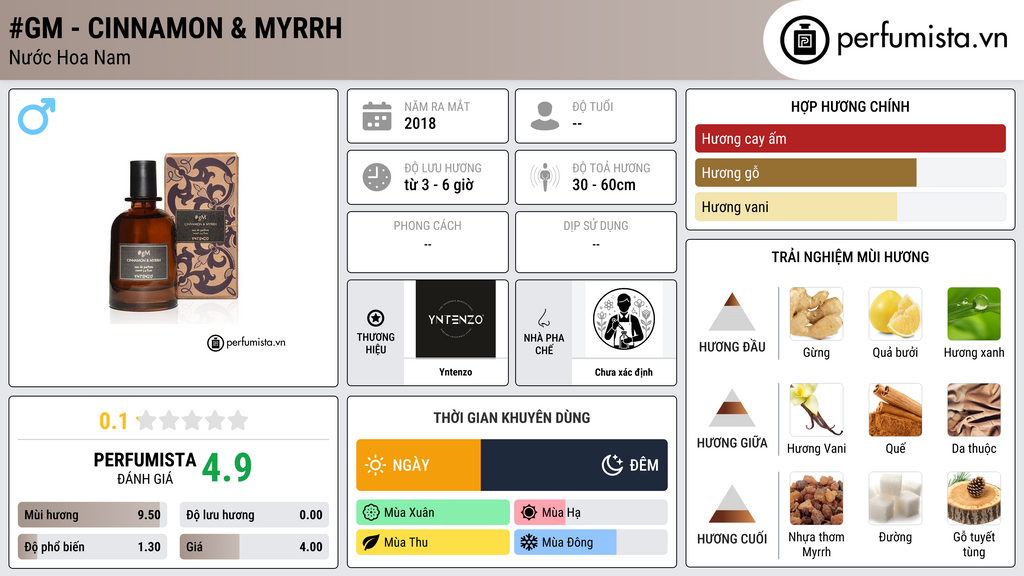This screenshot has width=1024, height=576.
Task: Click the longevity value từ 3 - 6 giờ
Action: pyautogui.click(x=439, y=185)
